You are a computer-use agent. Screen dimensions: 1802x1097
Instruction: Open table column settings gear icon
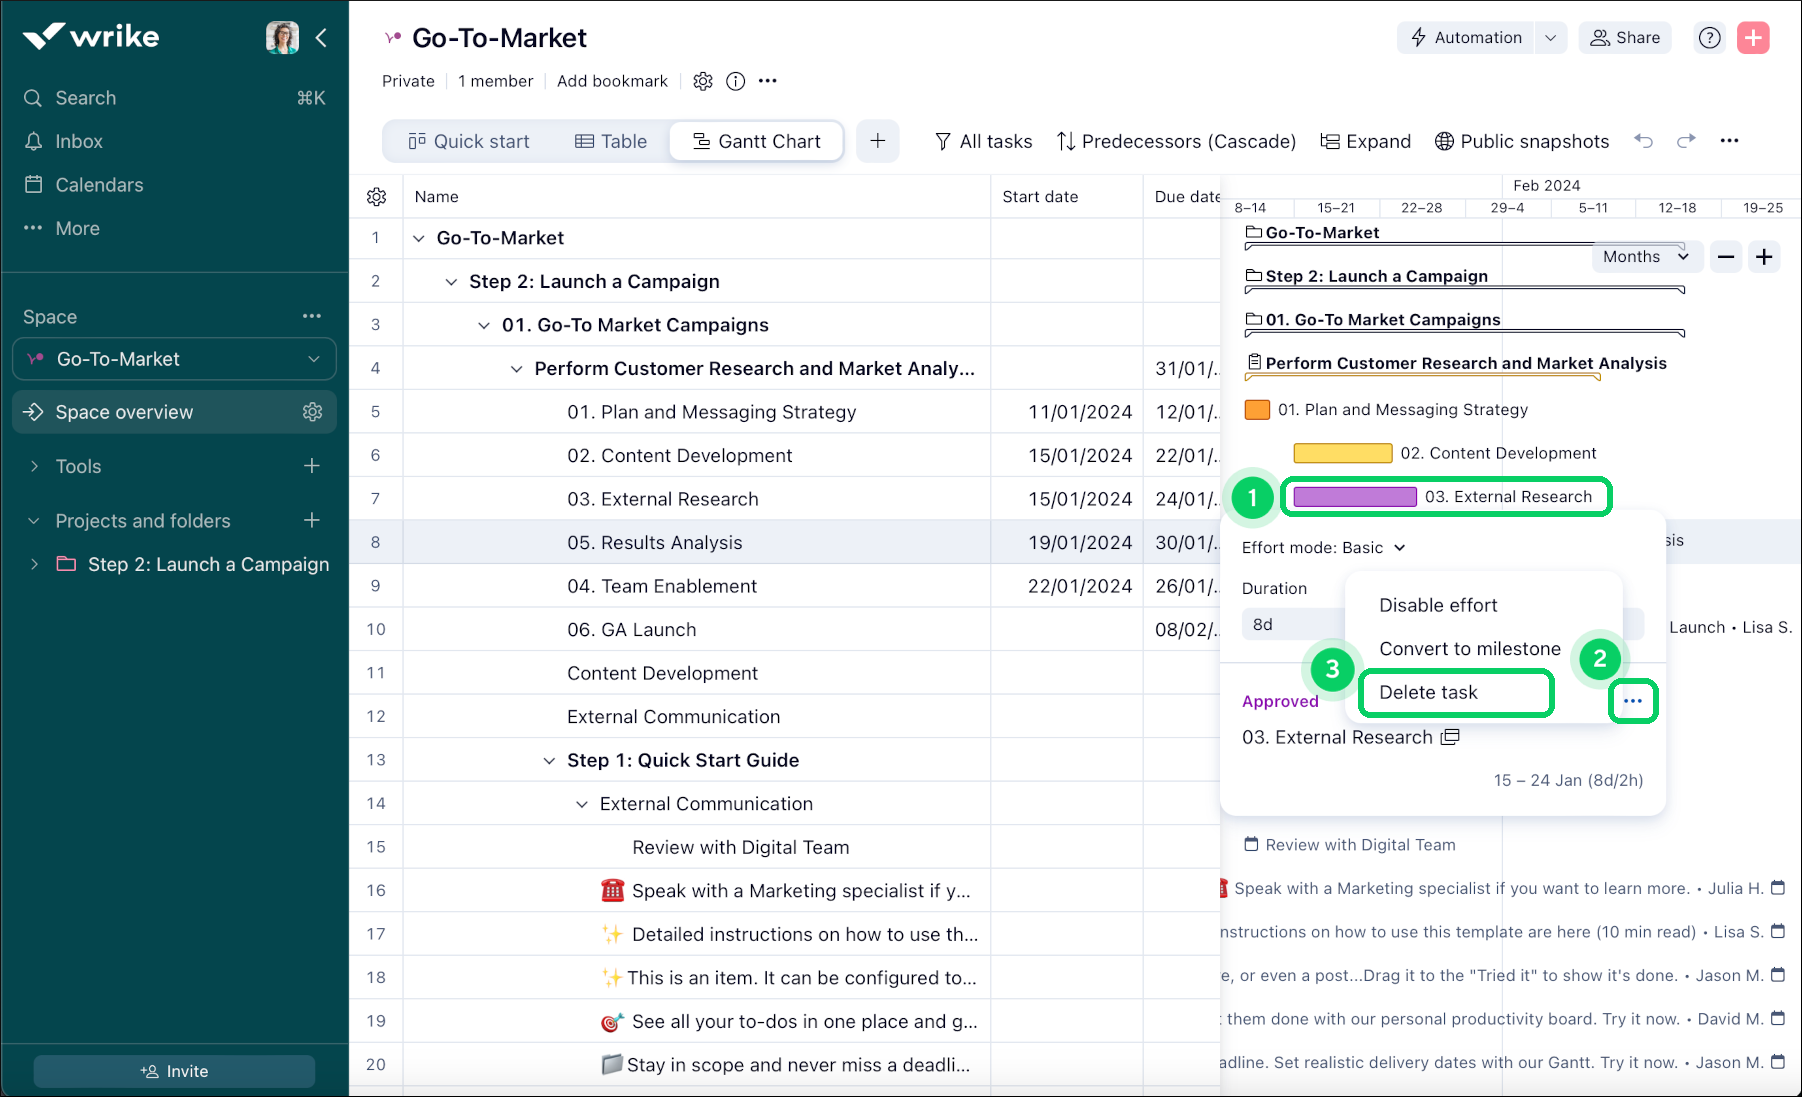tap(376, 197)
